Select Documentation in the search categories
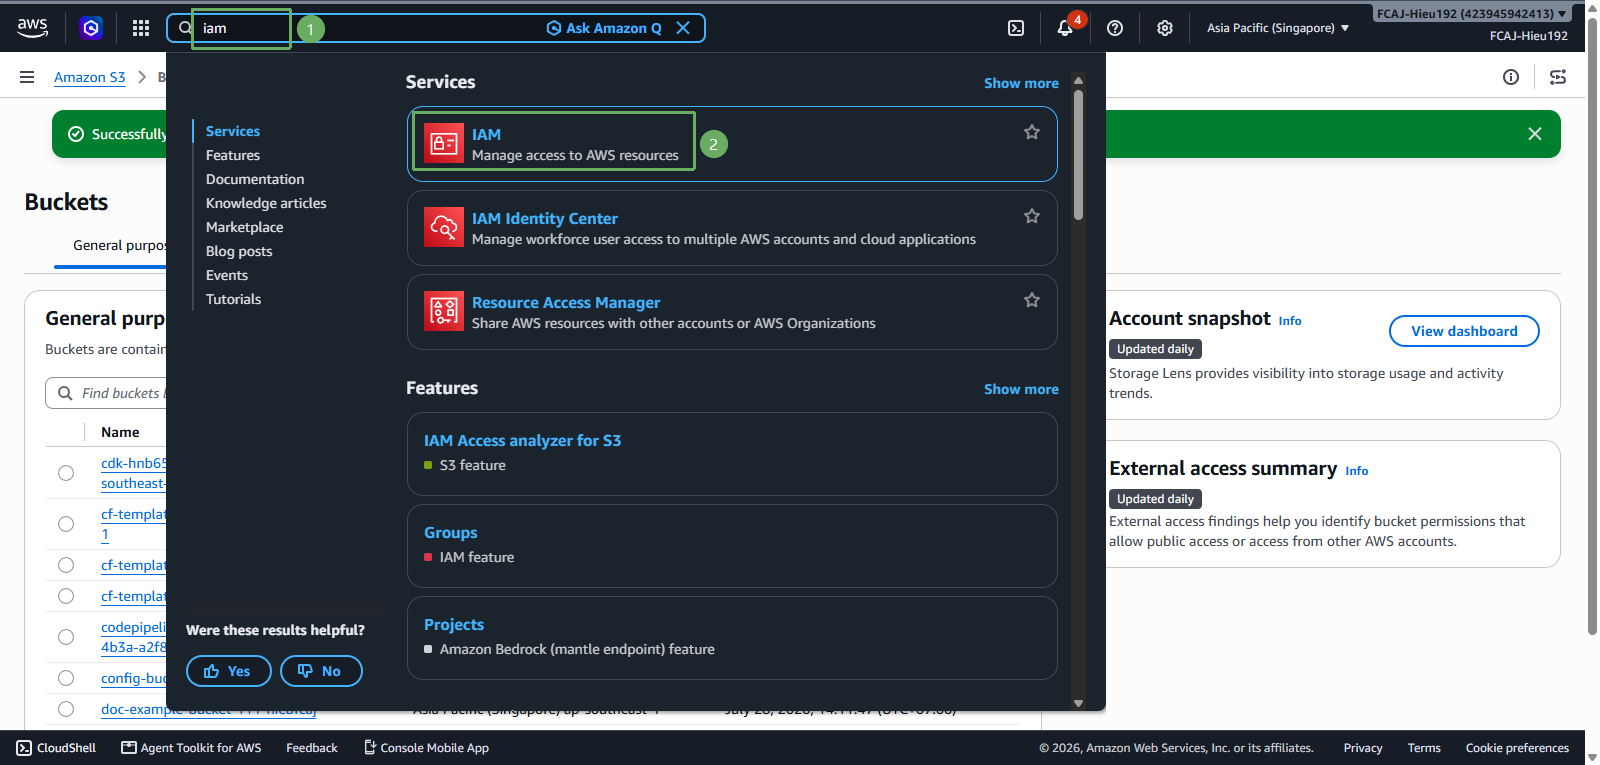This screenshot has width=1600, height=765. (255, 179)
